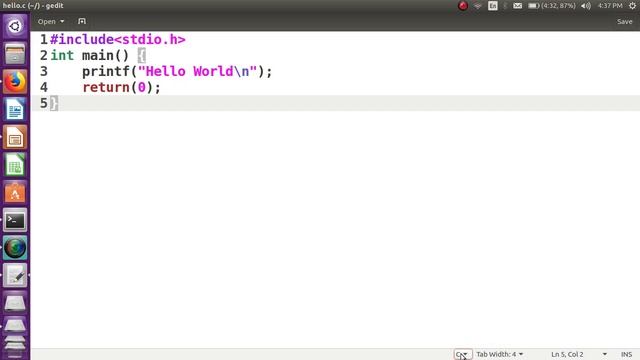Open LibreOffice Calc from dock
The width and height of the screenshot is (640, 360).
(x=15, y=164)
